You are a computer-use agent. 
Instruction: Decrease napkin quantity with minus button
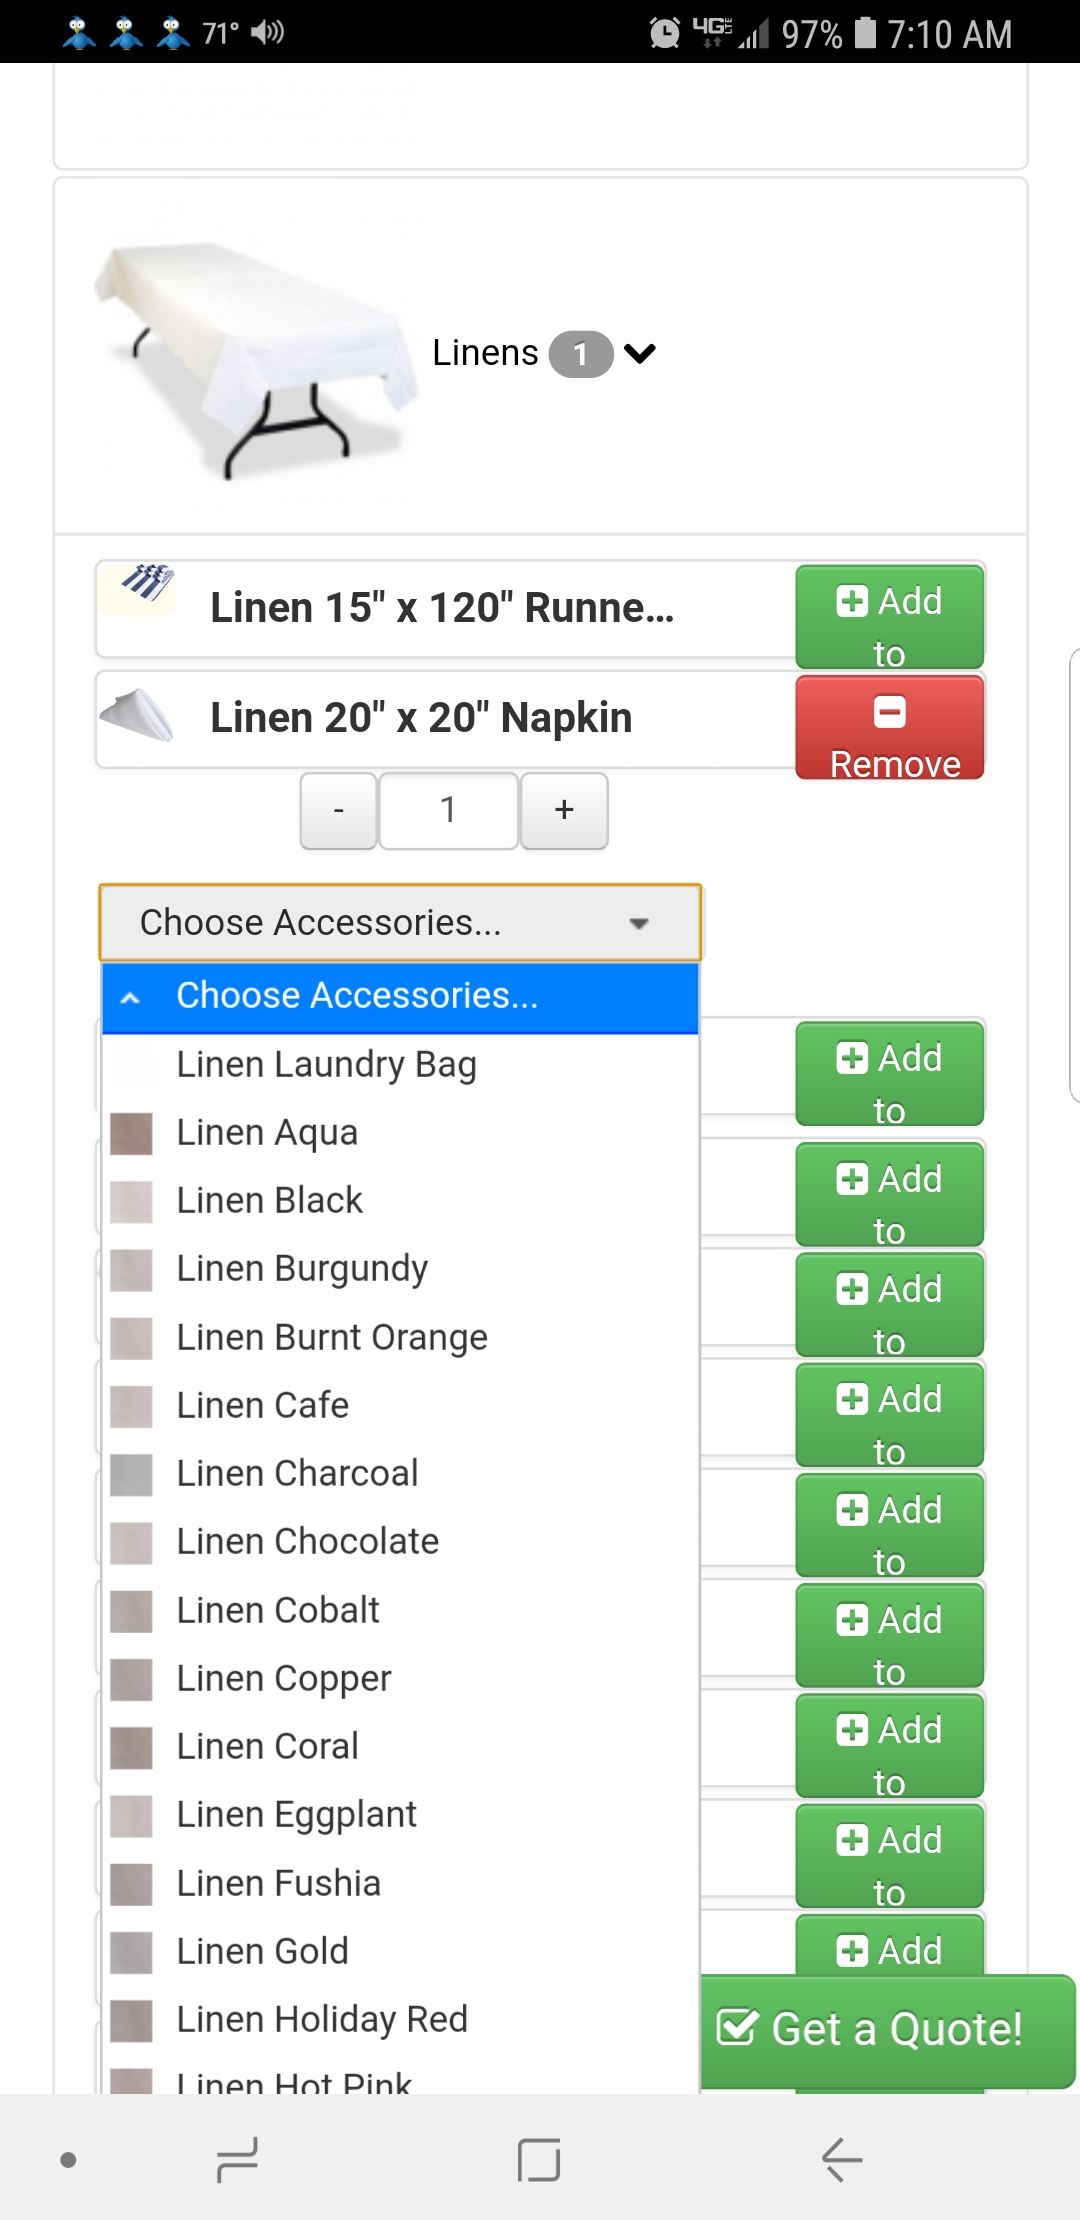[339, 811]
